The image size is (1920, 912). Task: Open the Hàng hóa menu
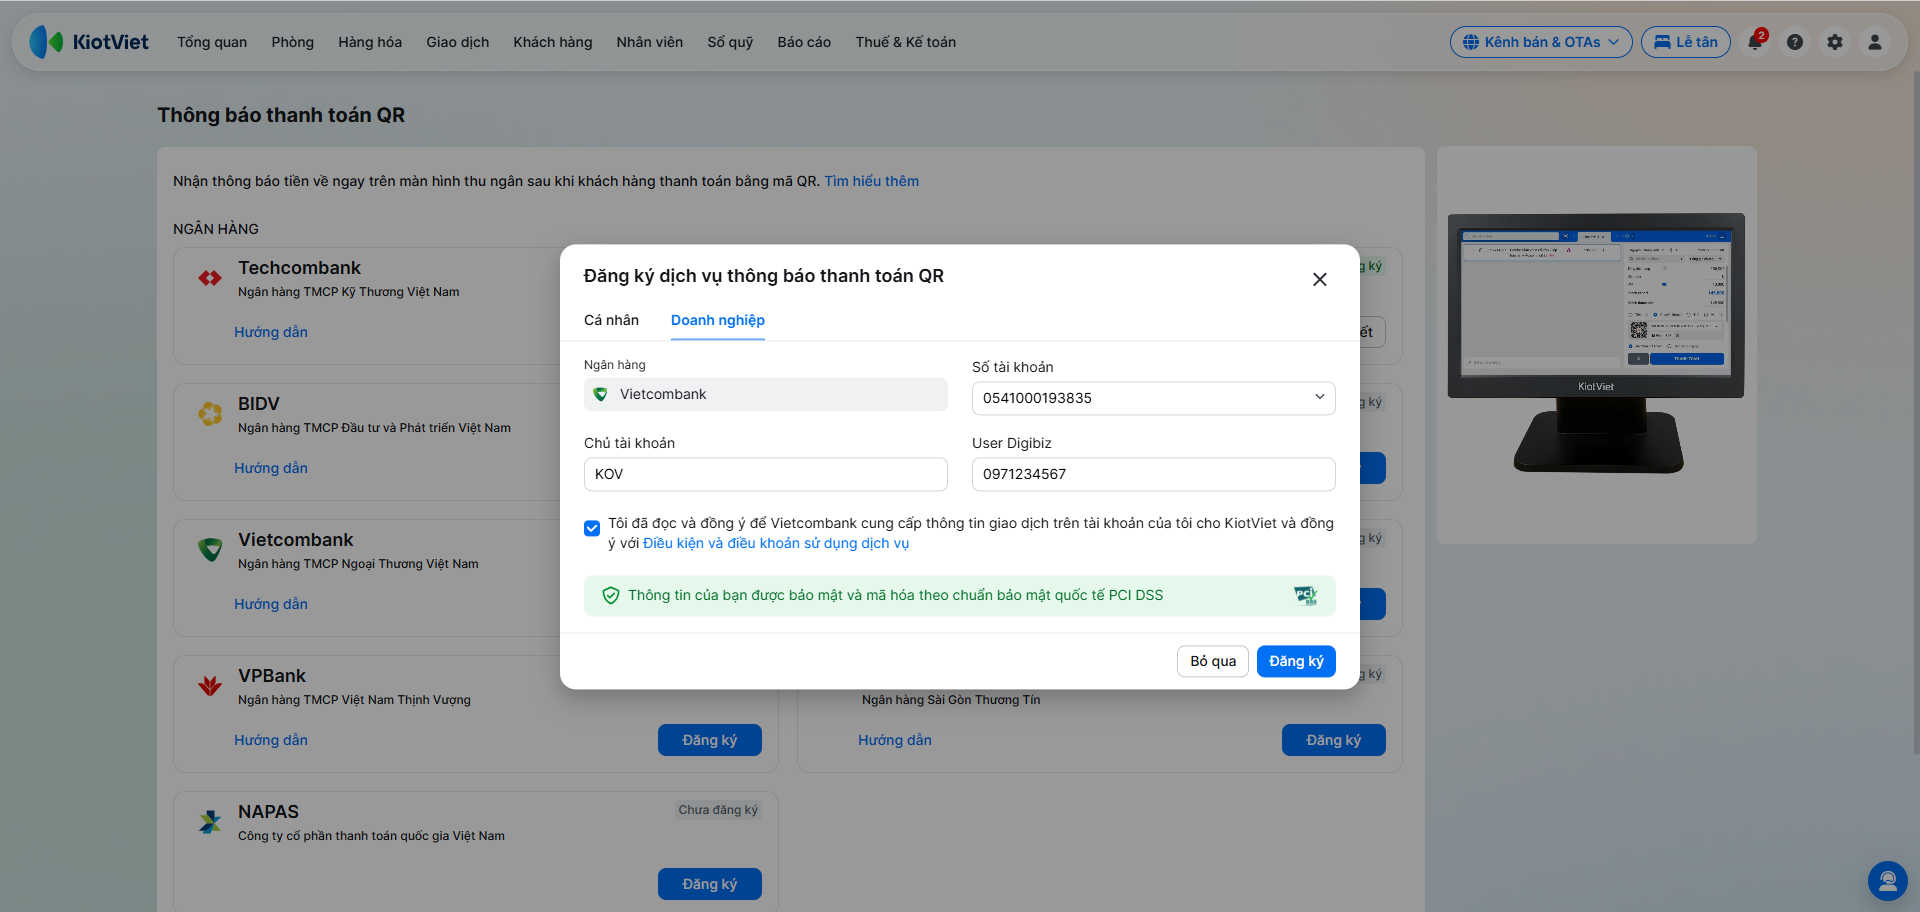click(370, 42)
